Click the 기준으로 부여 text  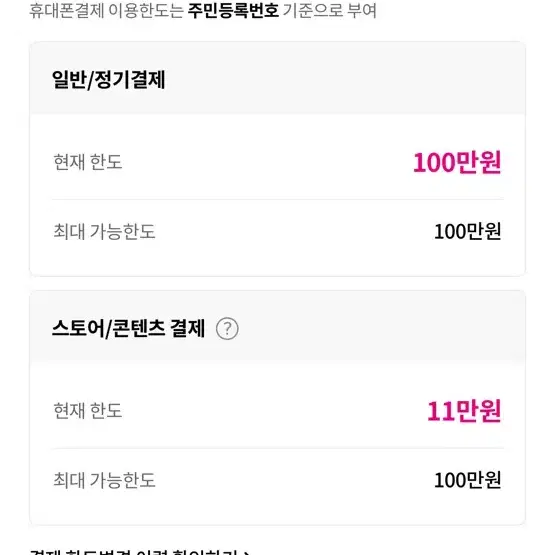point(330,10)
